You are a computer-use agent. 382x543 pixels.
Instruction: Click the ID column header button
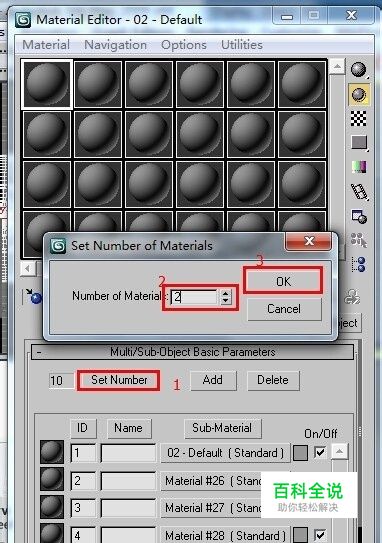[x=82, y=428]
